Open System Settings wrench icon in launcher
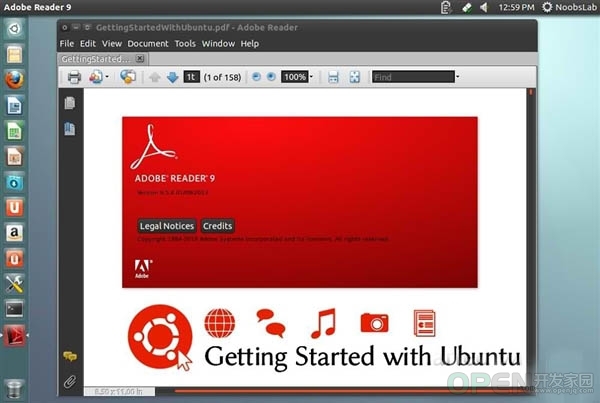Viewport: 600px width, 403px height. point(14,284)
